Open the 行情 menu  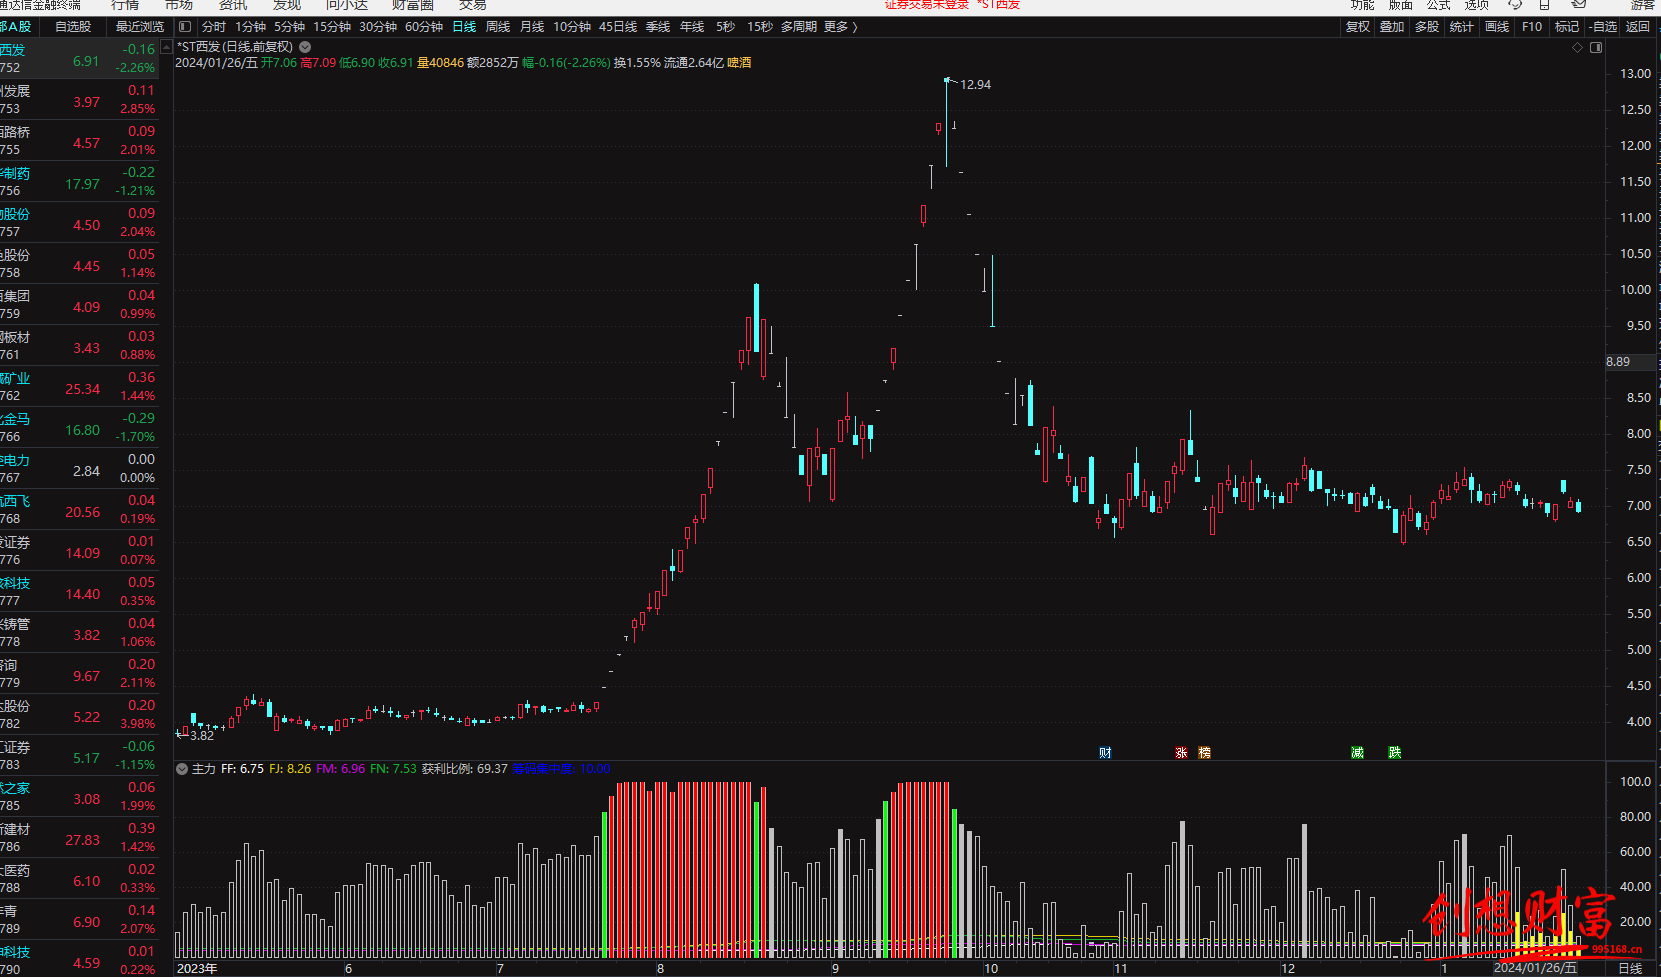click(125, 5)
